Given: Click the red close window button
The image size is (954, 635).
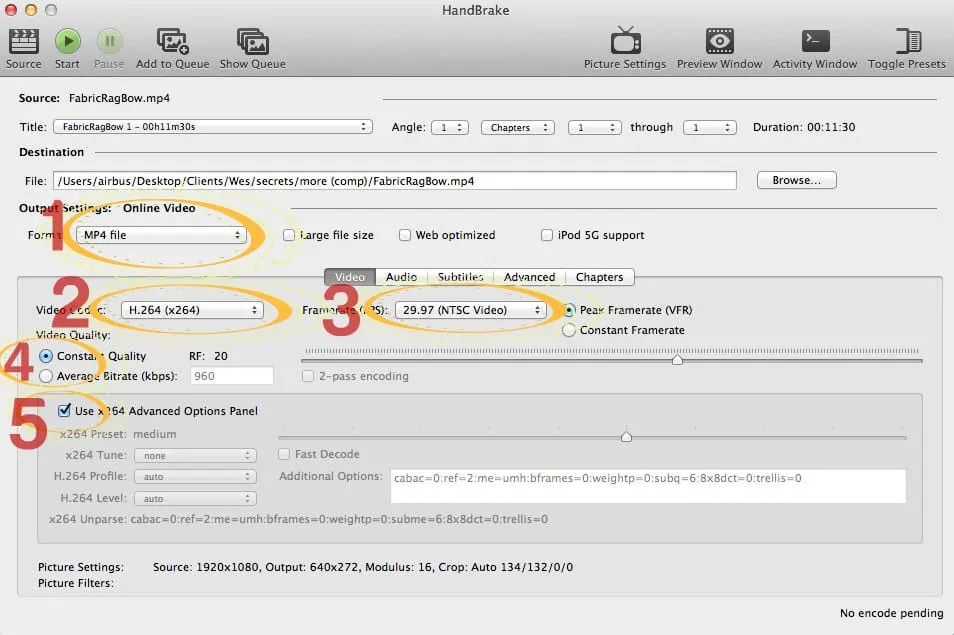Looking at the screenshot, I should tap(10, 10).
